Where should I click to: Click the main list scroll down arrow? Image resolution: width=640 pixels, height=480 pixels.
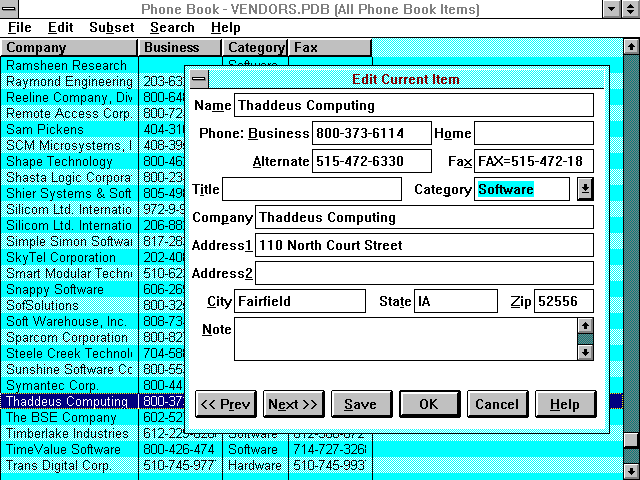[x=631, y=470]
